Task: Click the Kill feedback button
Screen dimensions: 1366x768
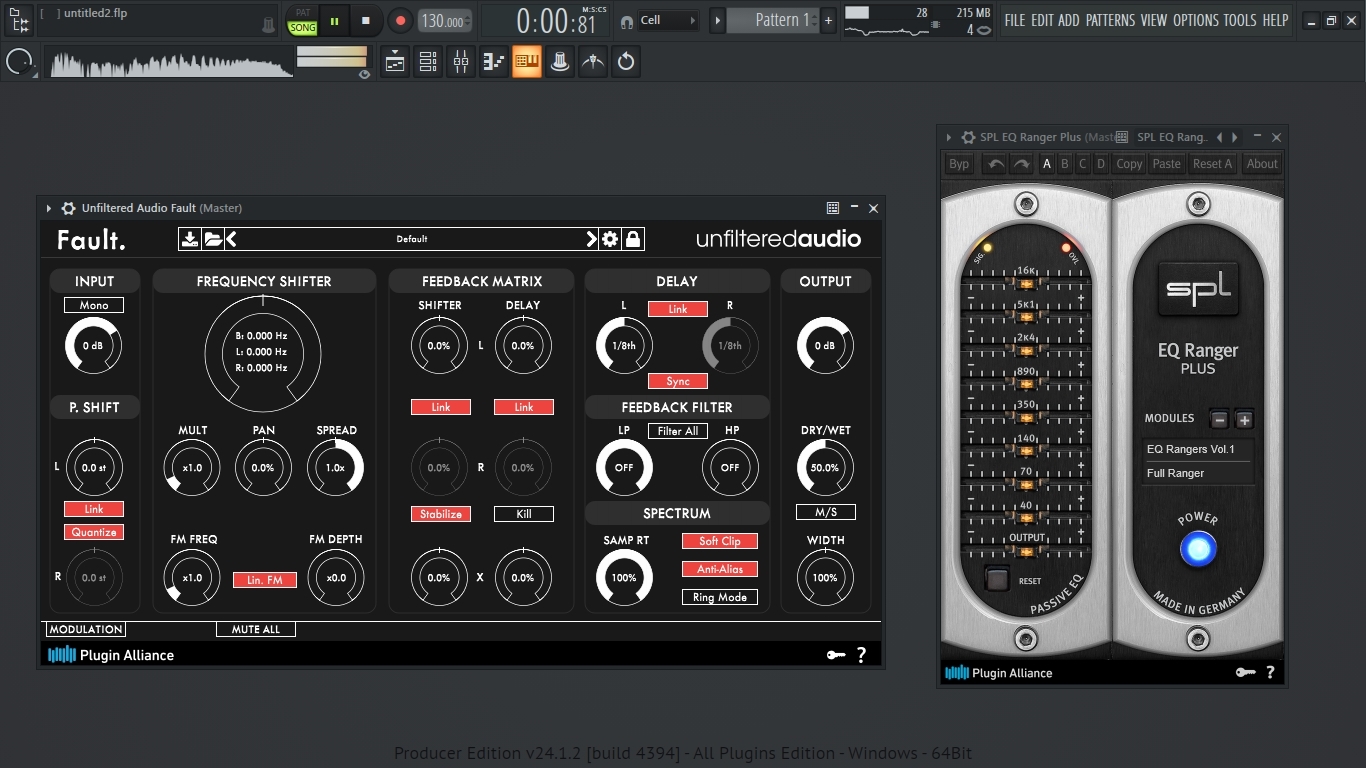Action: click(524, 514)
